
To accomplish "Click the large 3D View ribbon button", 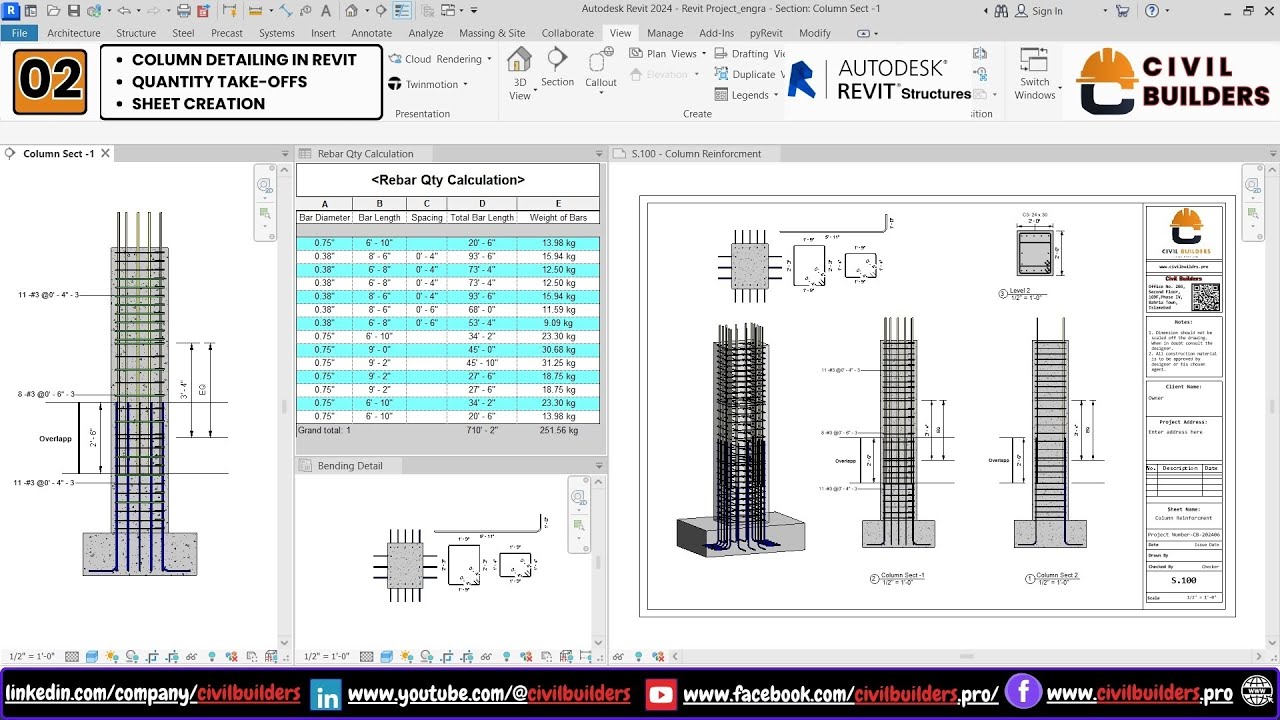I will point(520,73).
